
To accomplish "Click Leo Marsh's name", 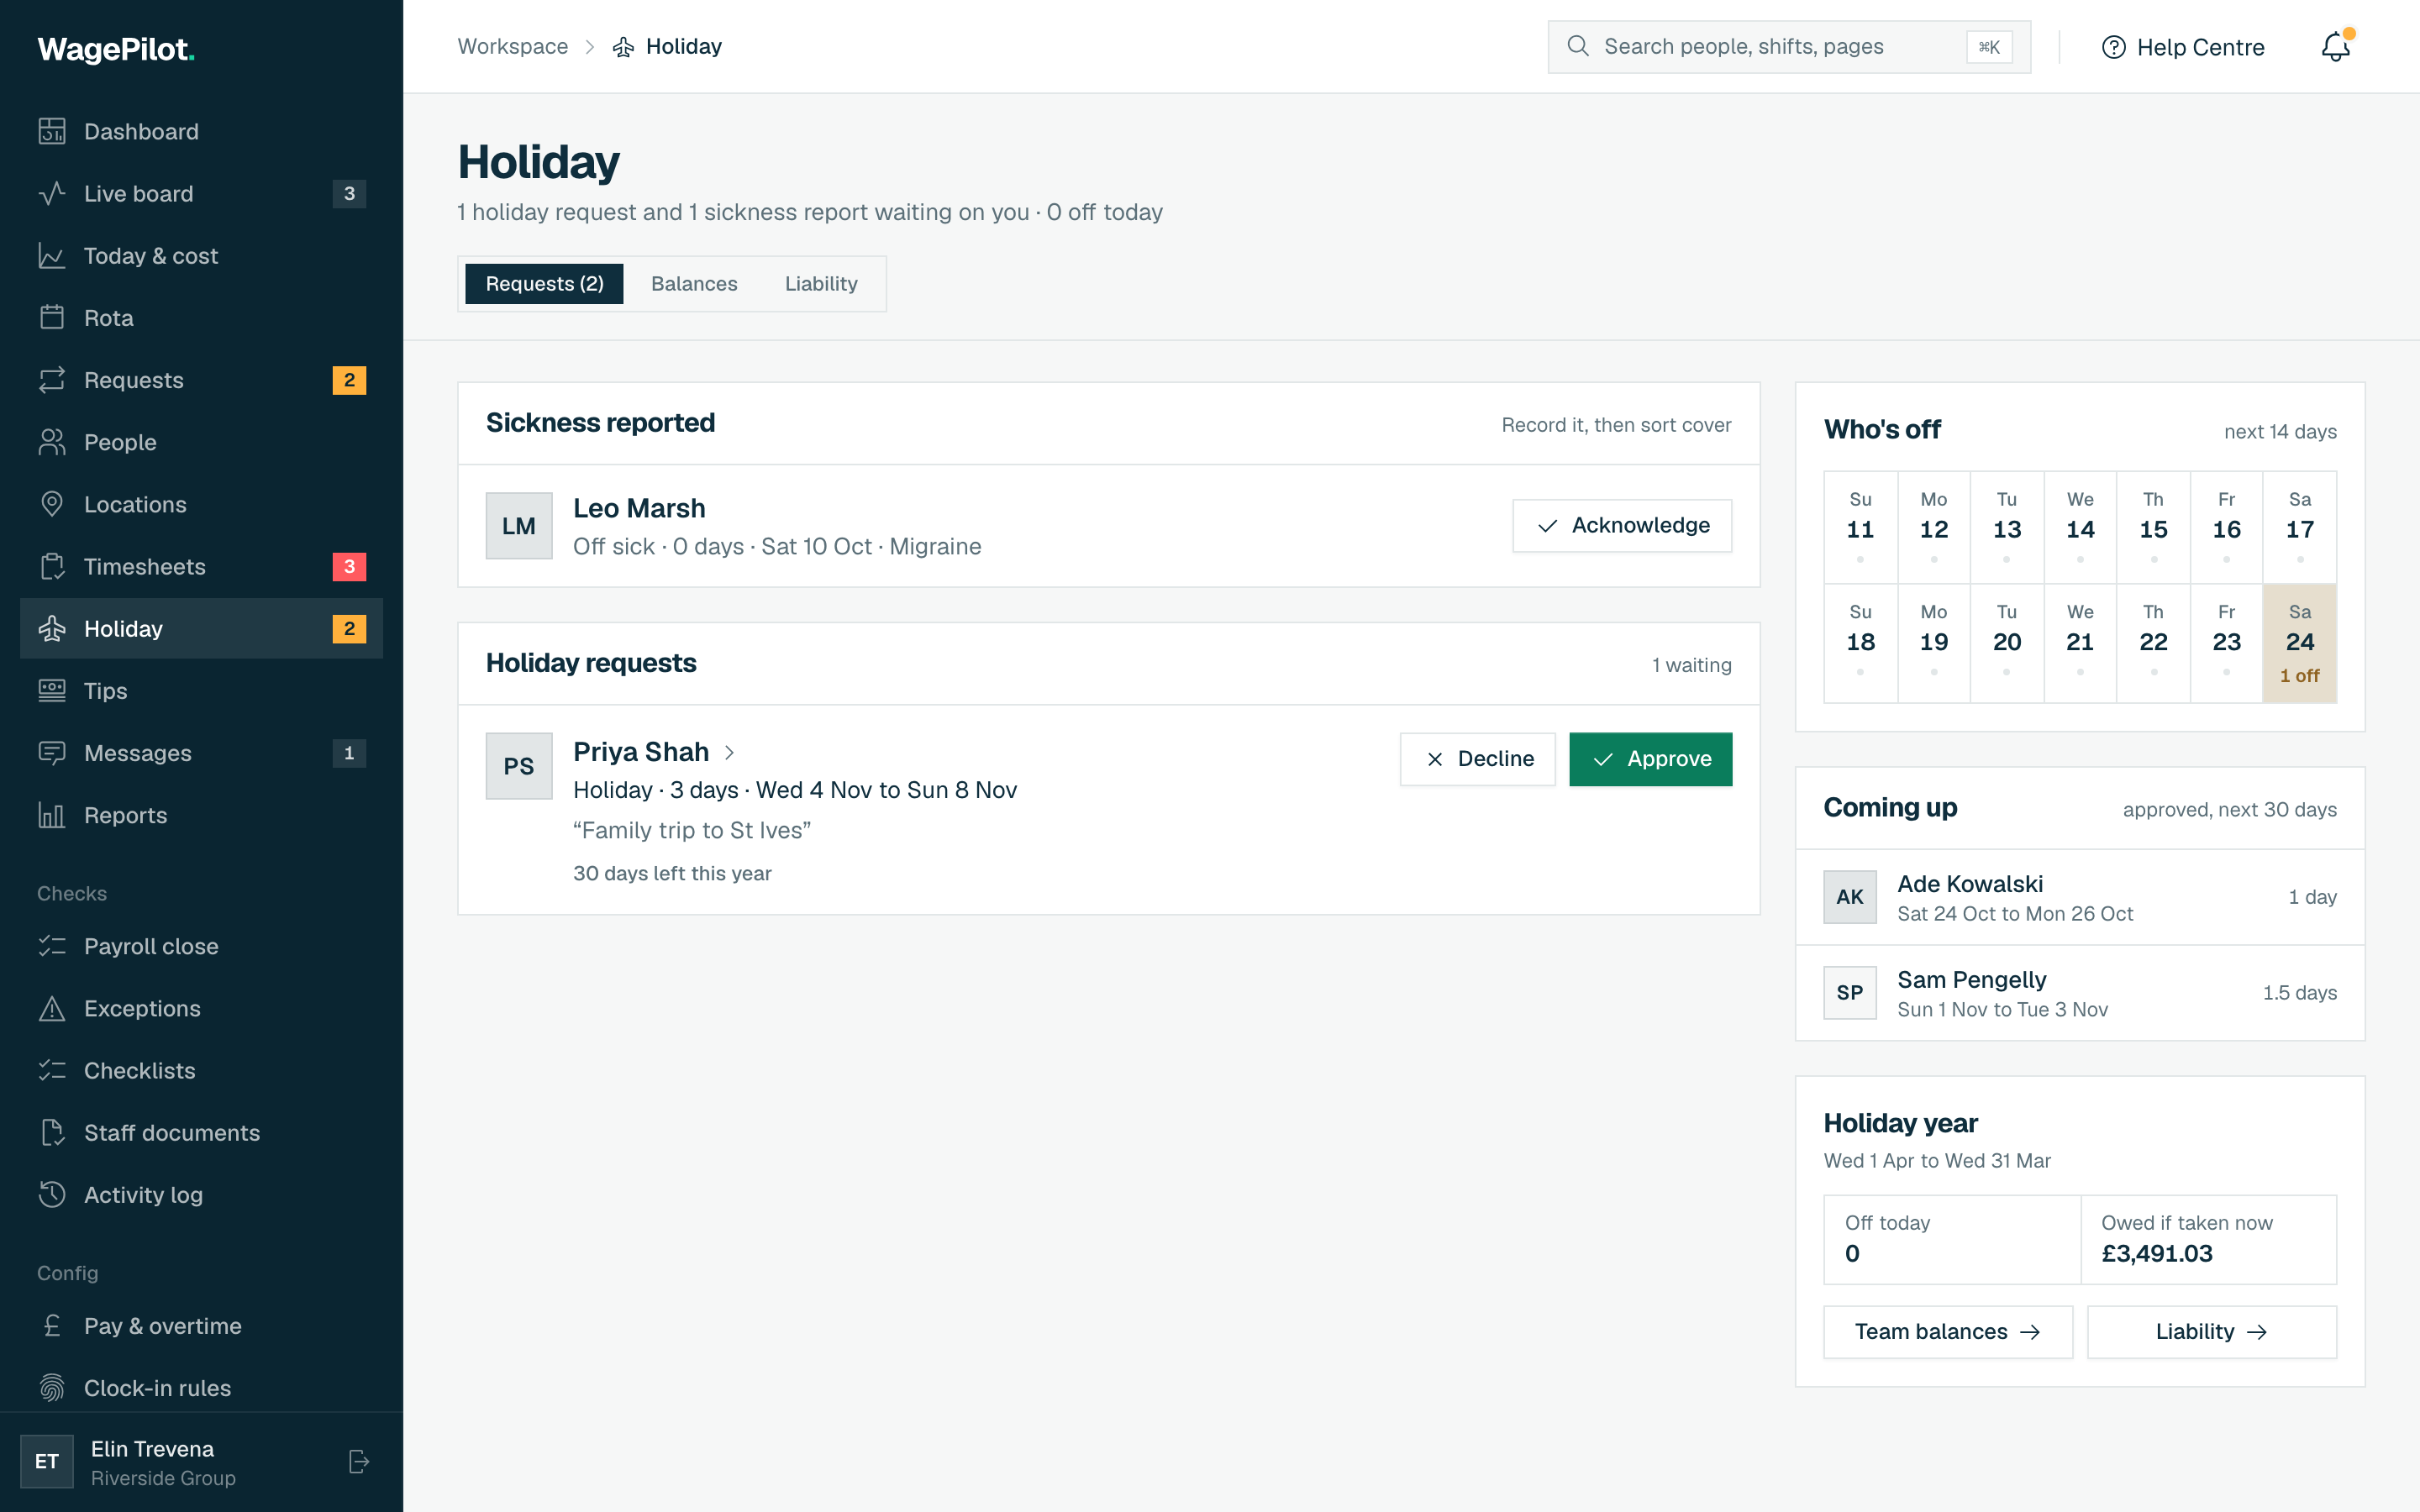I will 639,508.
